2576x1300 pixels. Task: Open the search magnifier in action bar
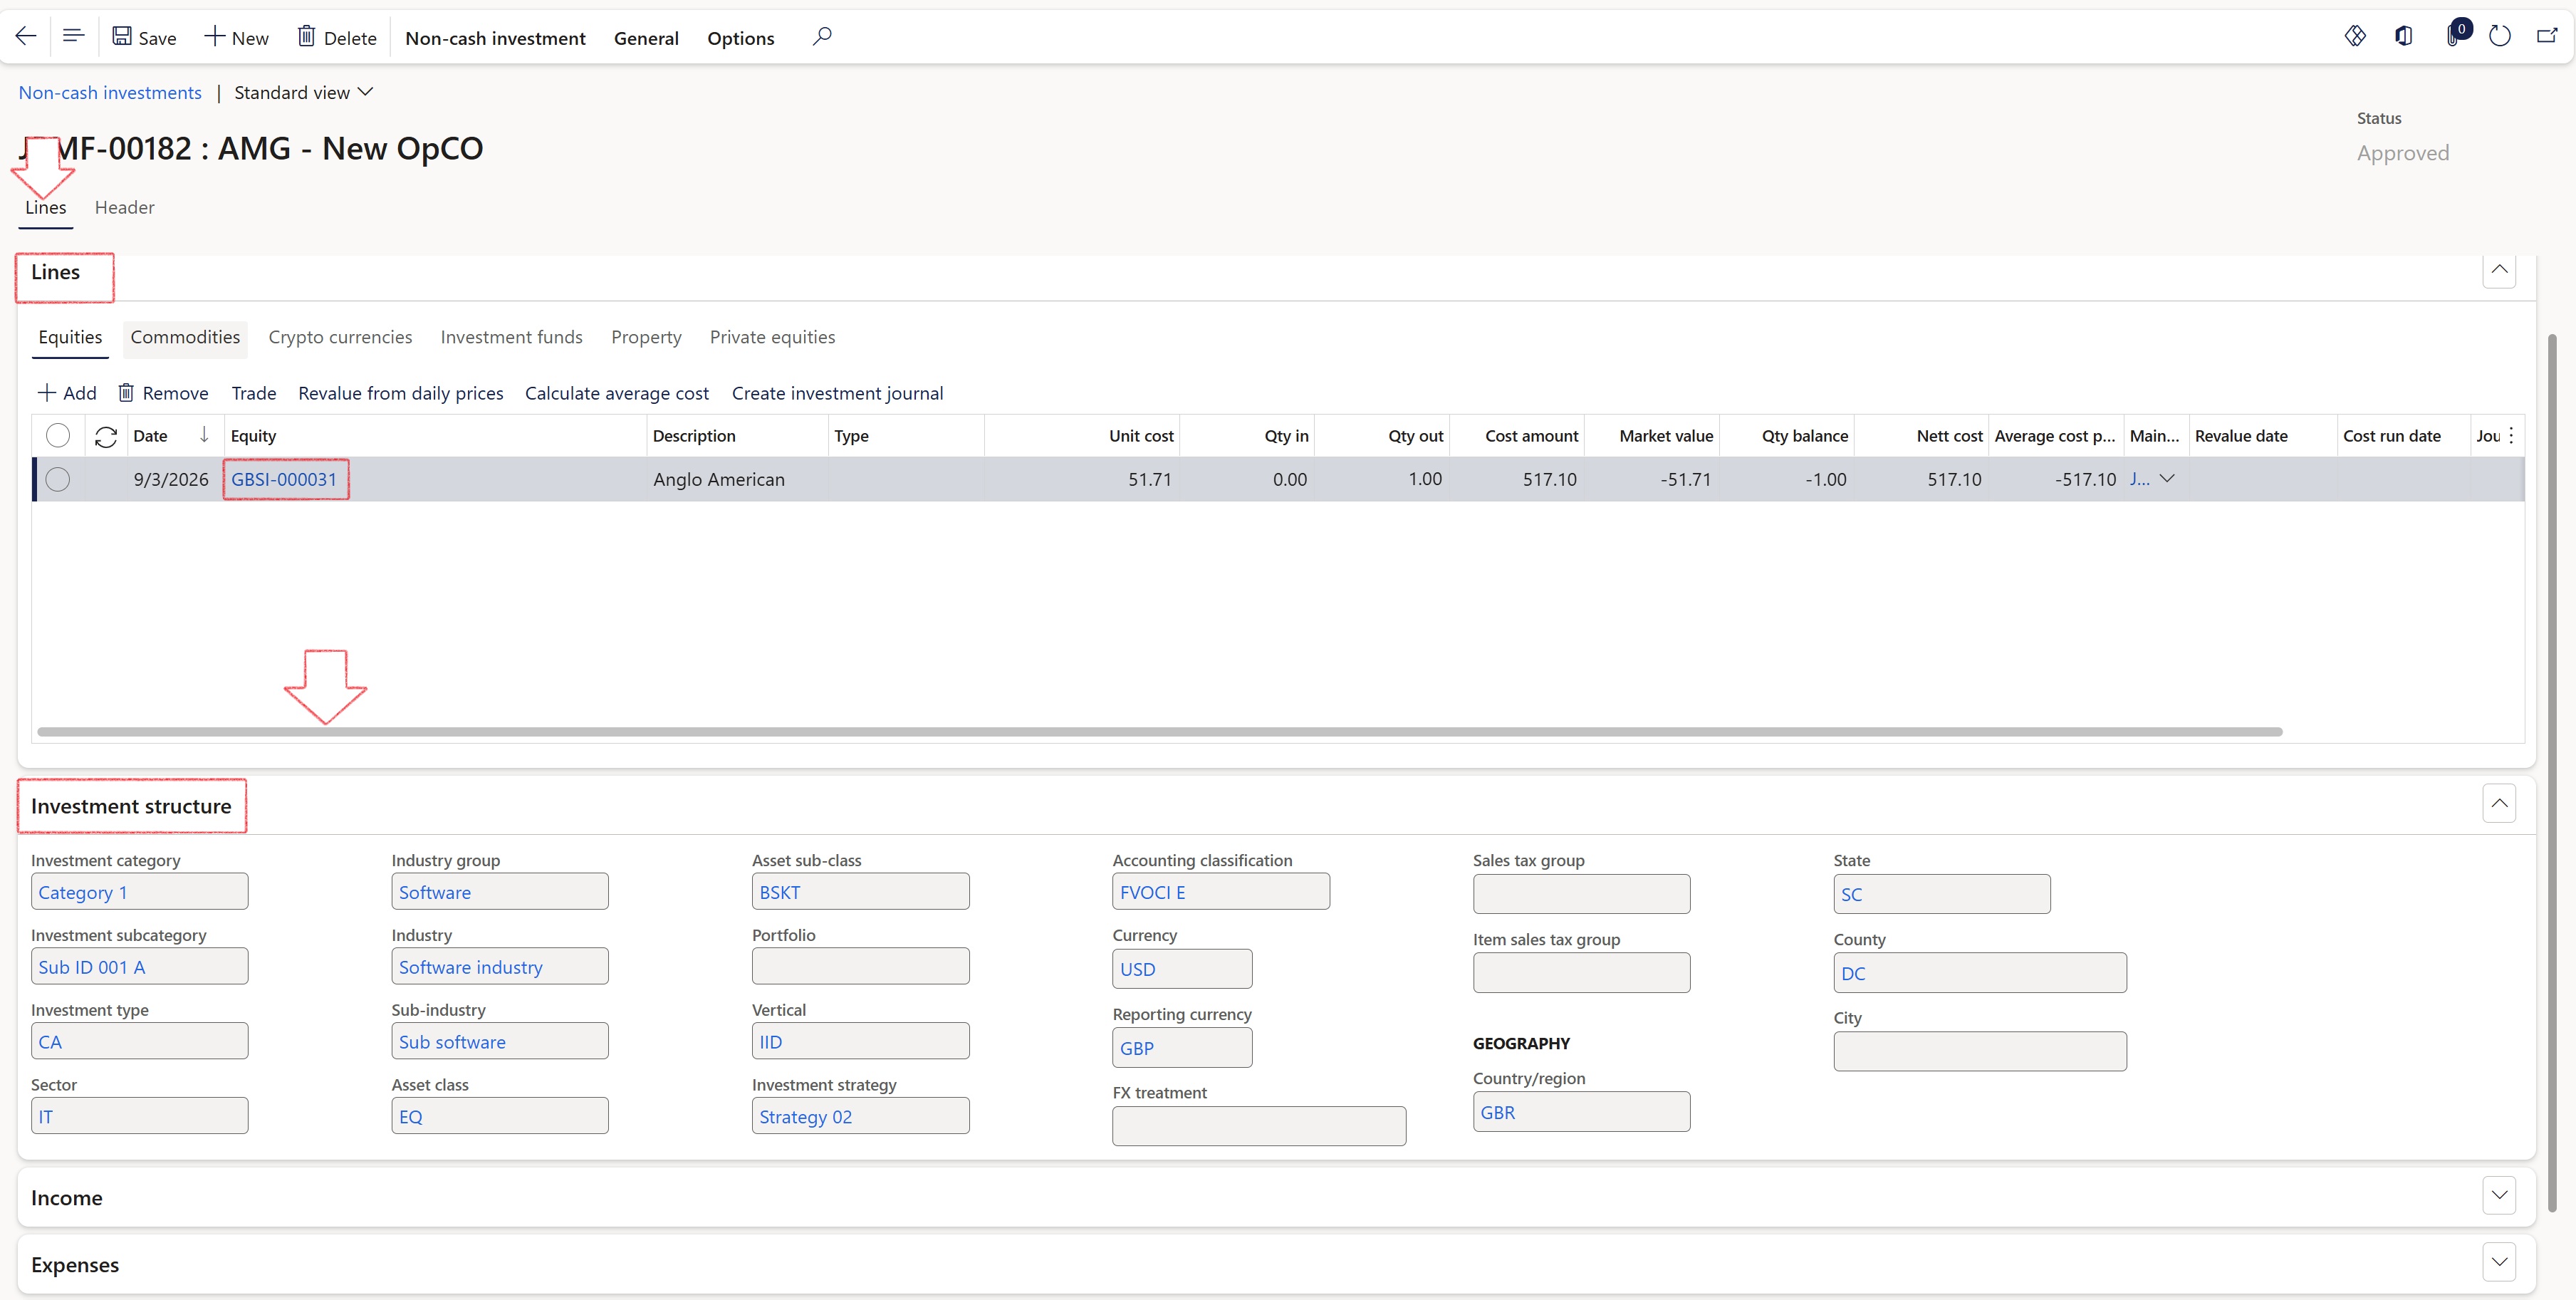[822, 37]
